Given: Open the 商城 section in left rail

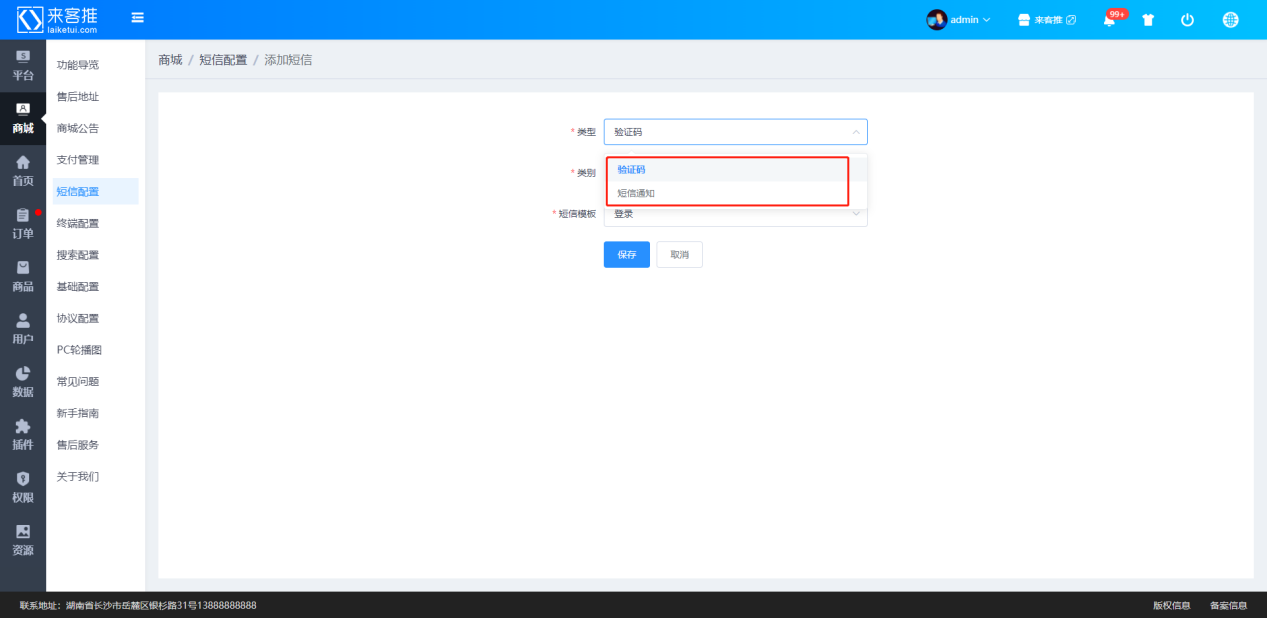Looking at the screenshot, I should pos(23,118).
